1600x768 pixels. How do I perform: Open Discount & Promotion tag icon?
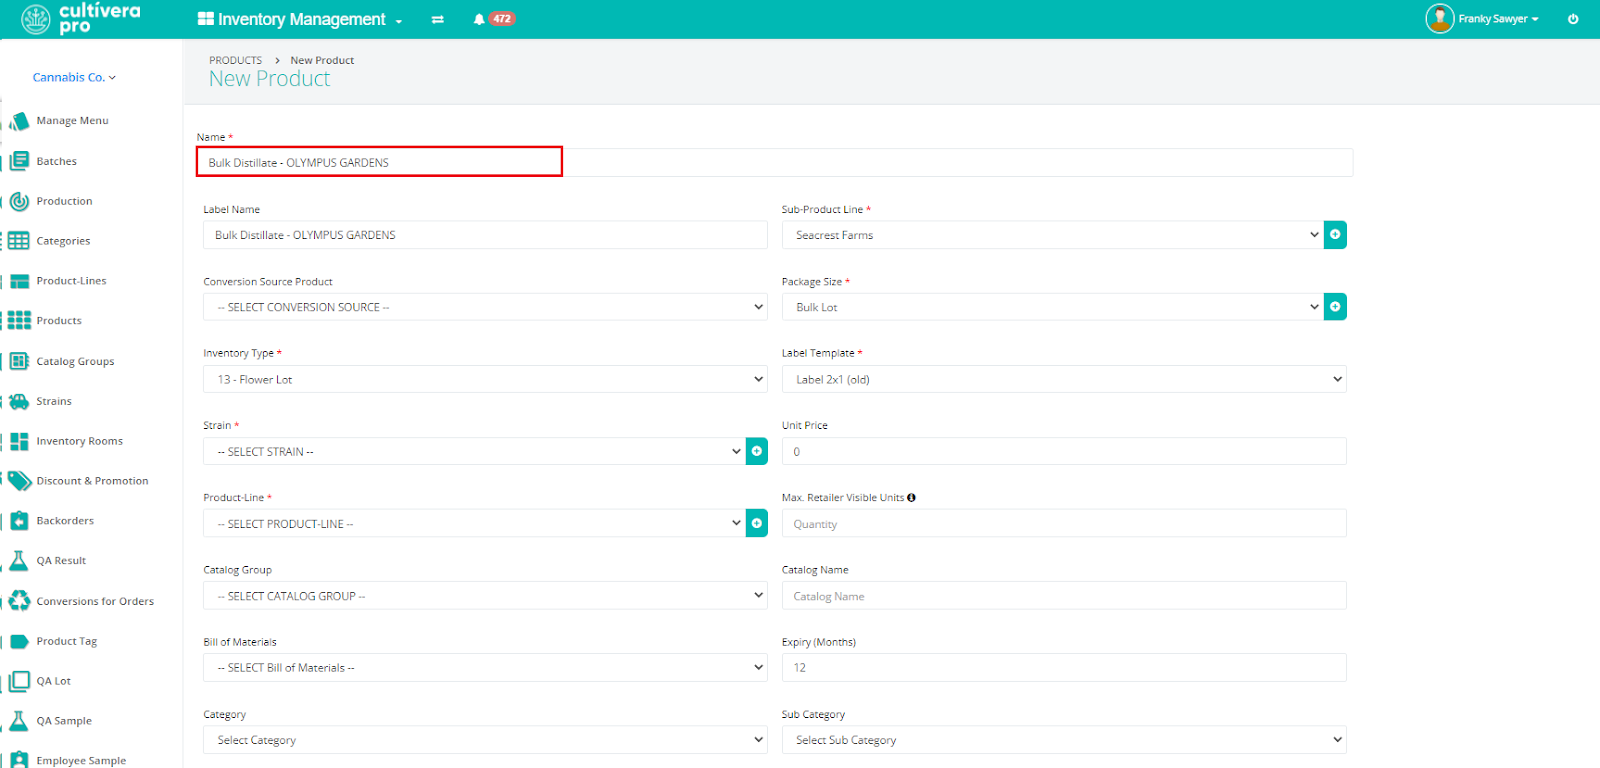click(x=19, y=481)
